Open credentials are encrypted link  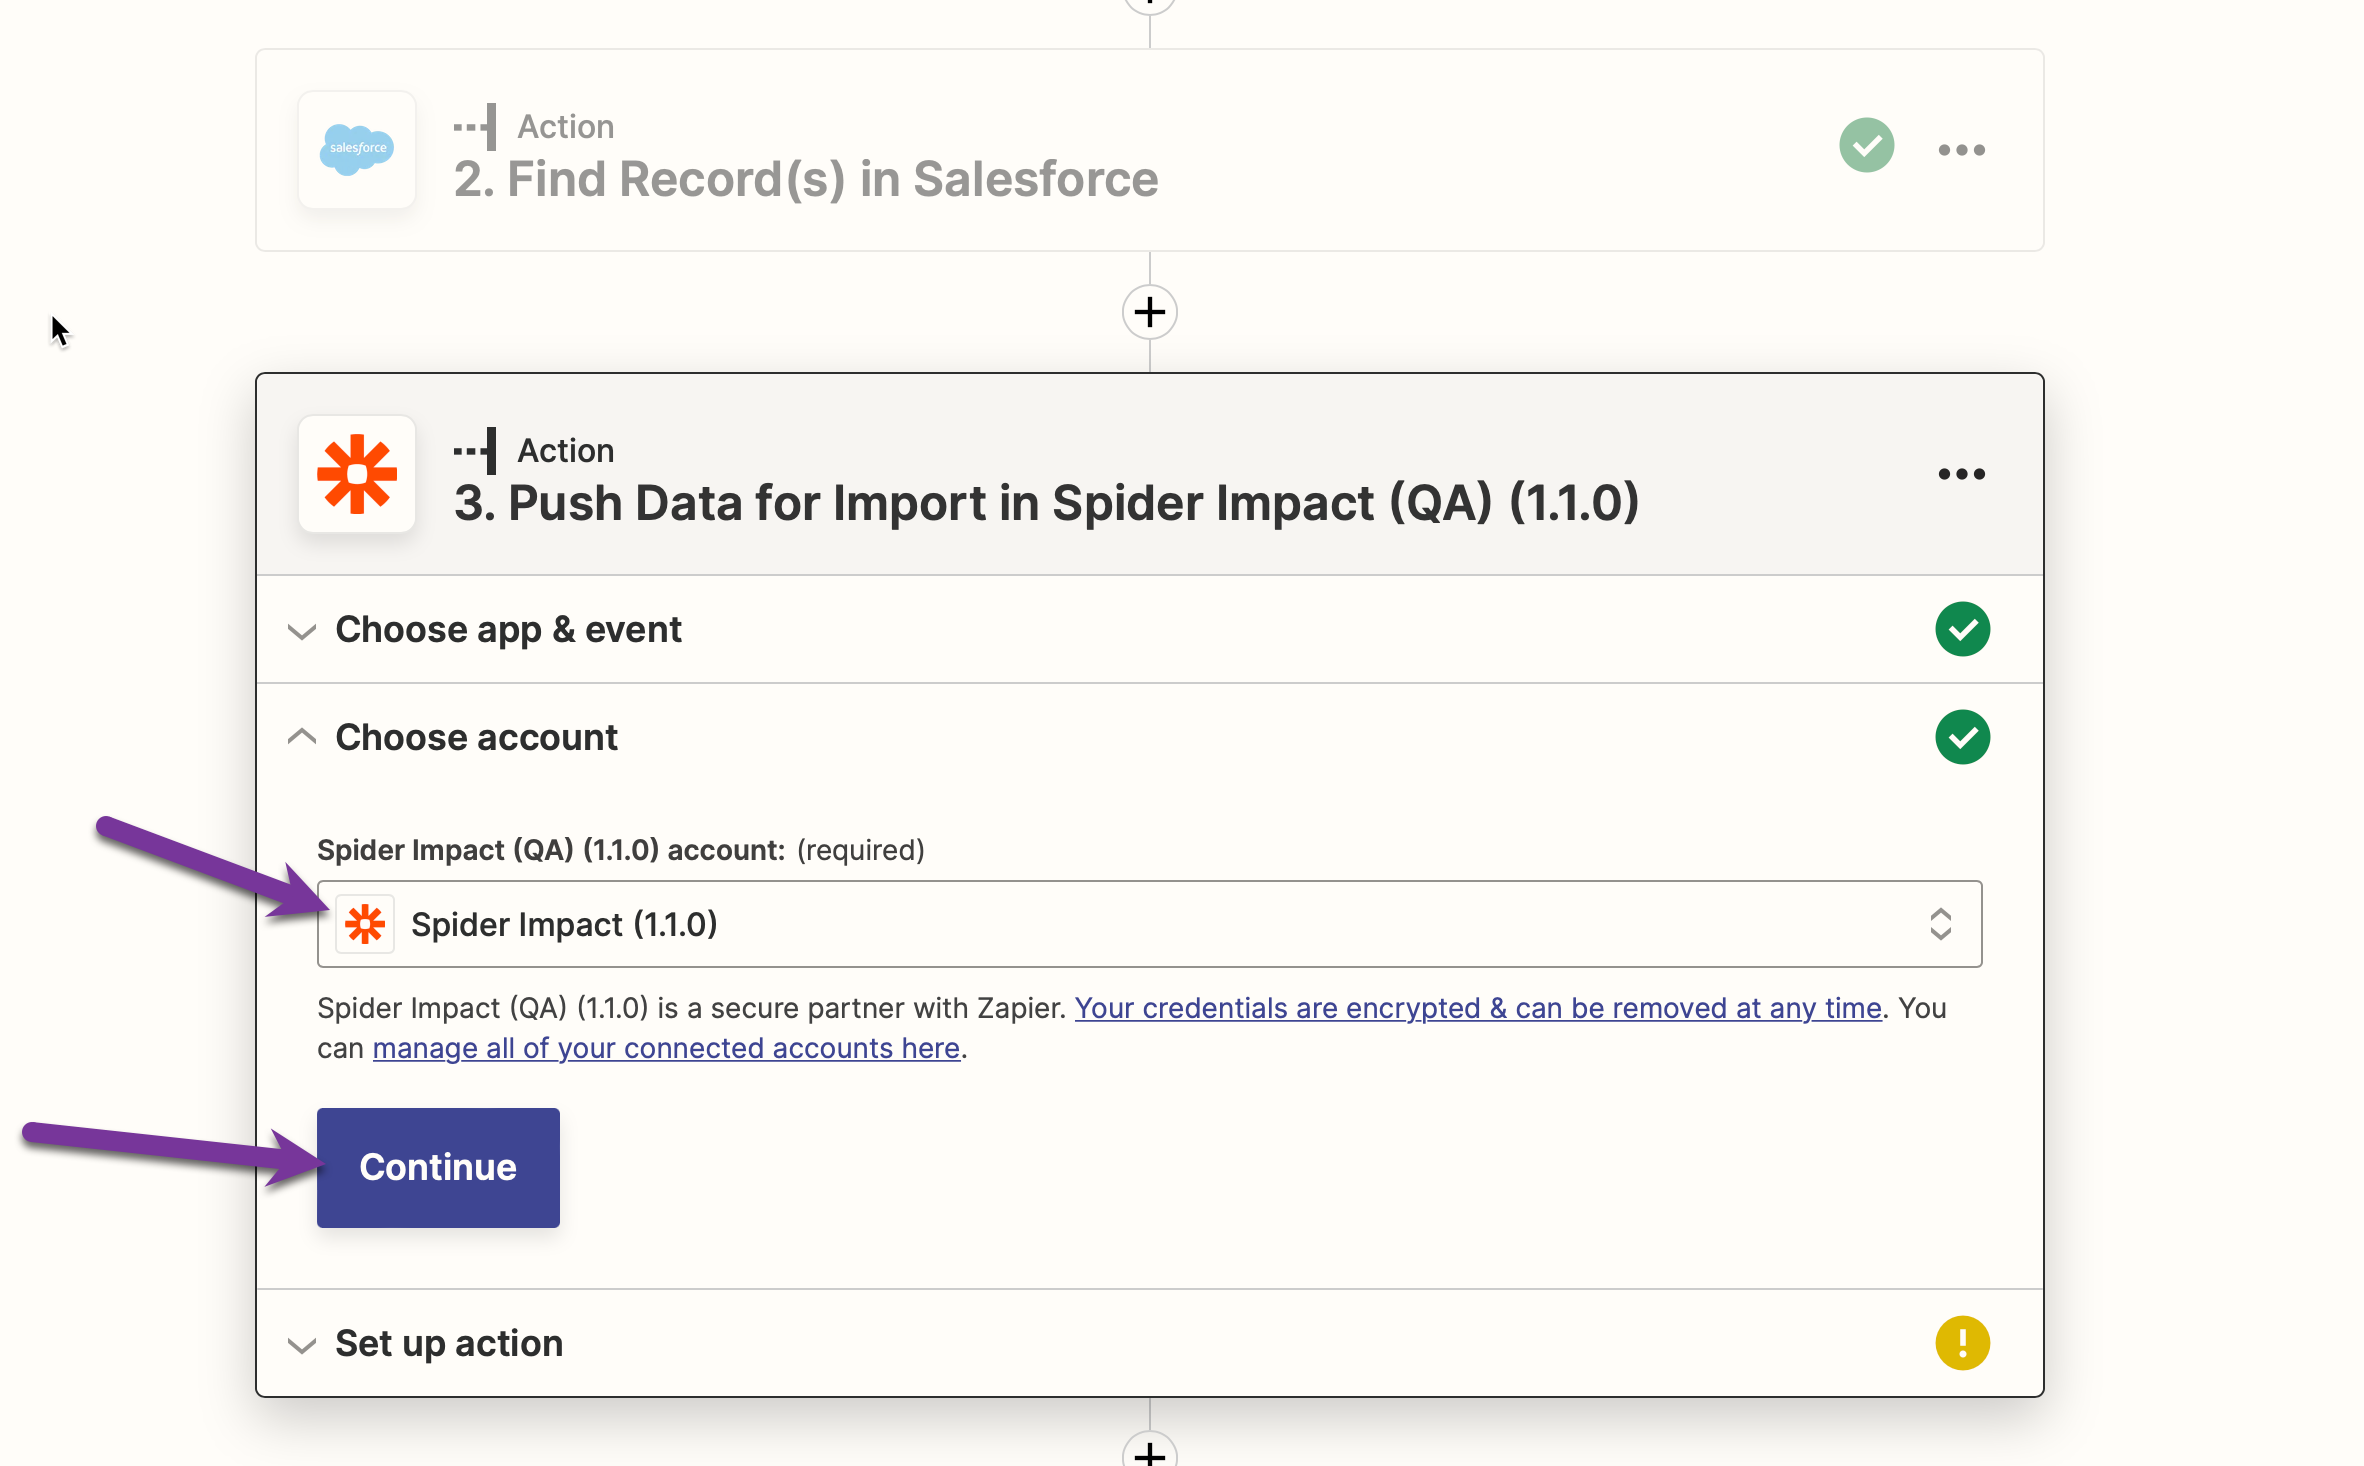point(1478,1008)
